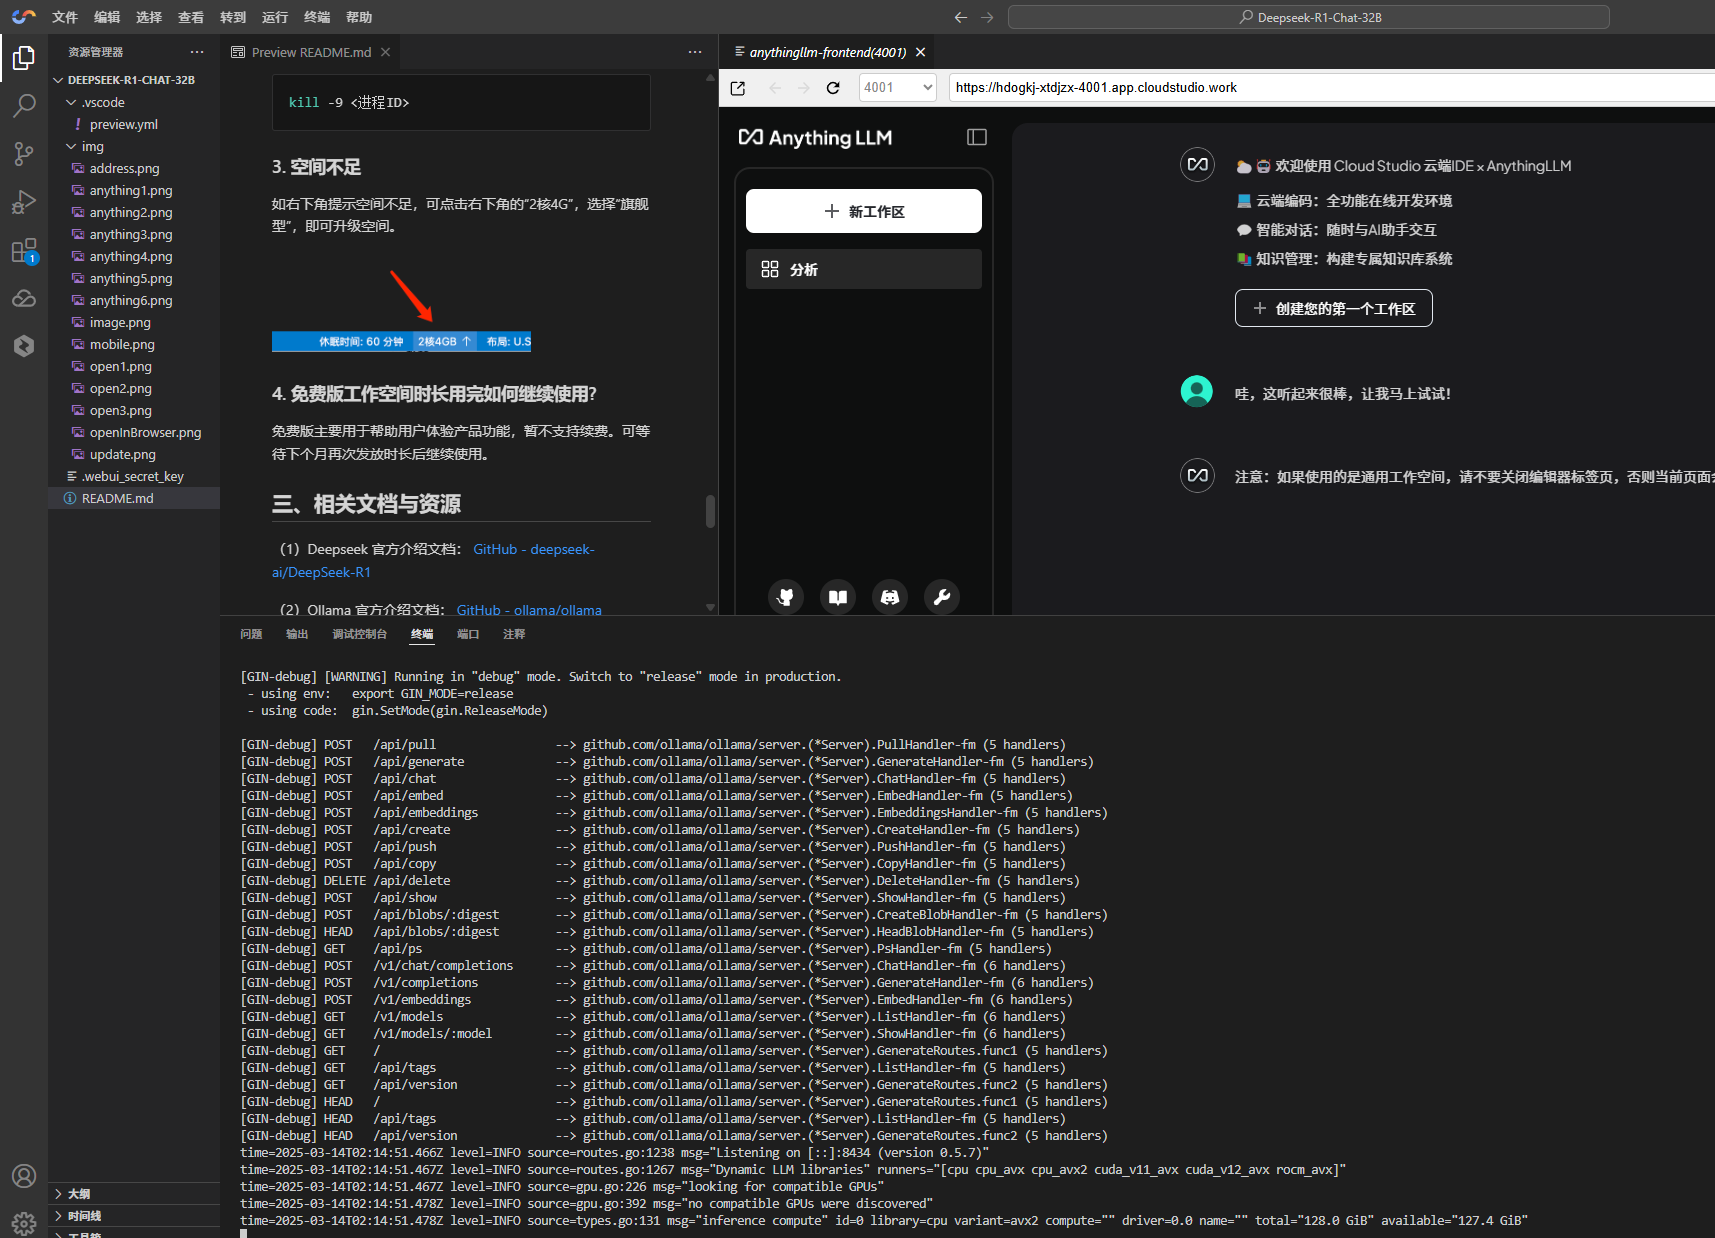Open the 编辑 menu
The image size is (1715, 1238).
coord(107,17)
